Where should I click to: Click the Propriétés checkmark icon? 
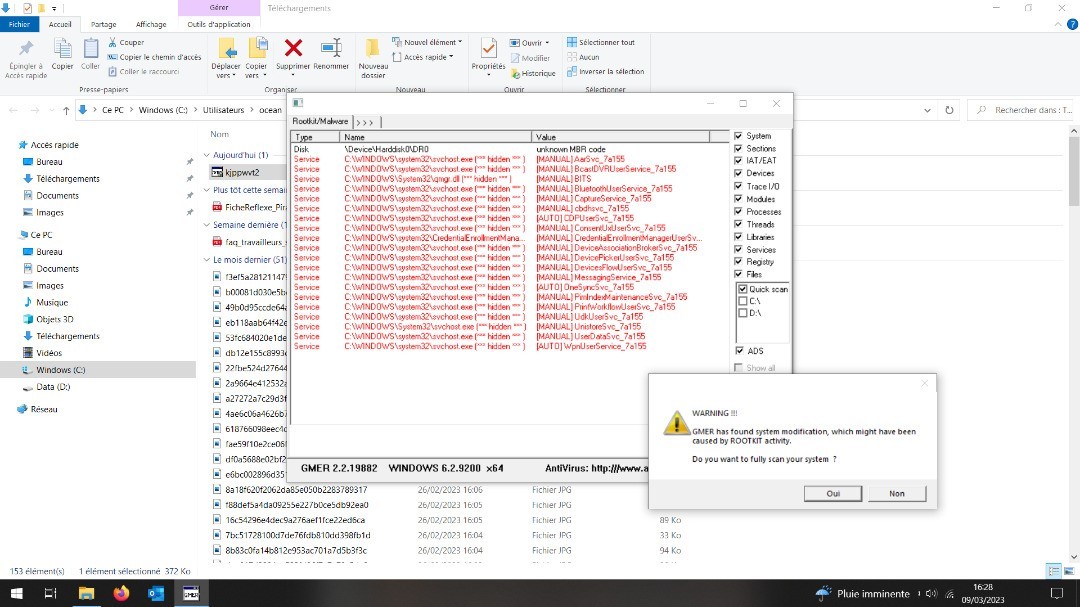point(488,48)
